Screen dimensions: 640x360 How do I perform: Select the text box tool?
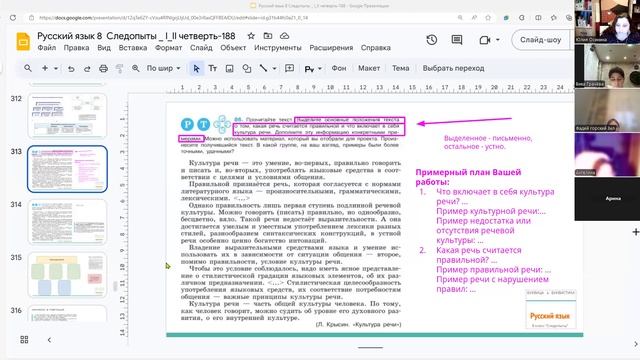point(213,69)
